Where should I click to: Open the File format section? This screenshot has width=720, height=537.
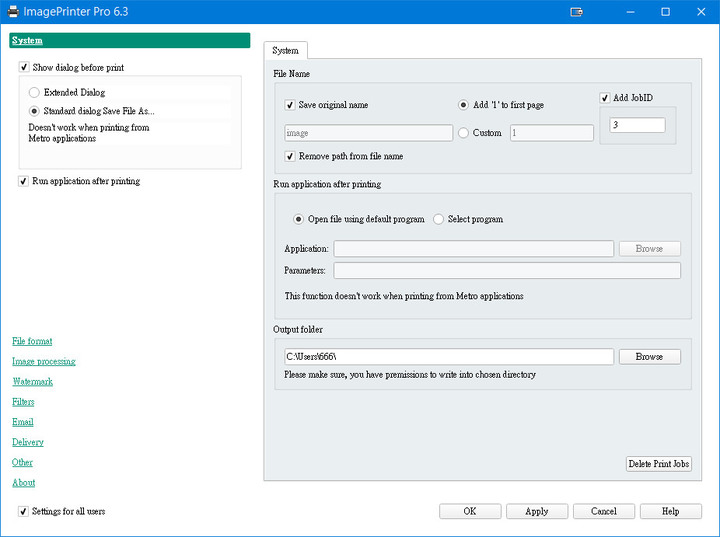click(32, 341)
